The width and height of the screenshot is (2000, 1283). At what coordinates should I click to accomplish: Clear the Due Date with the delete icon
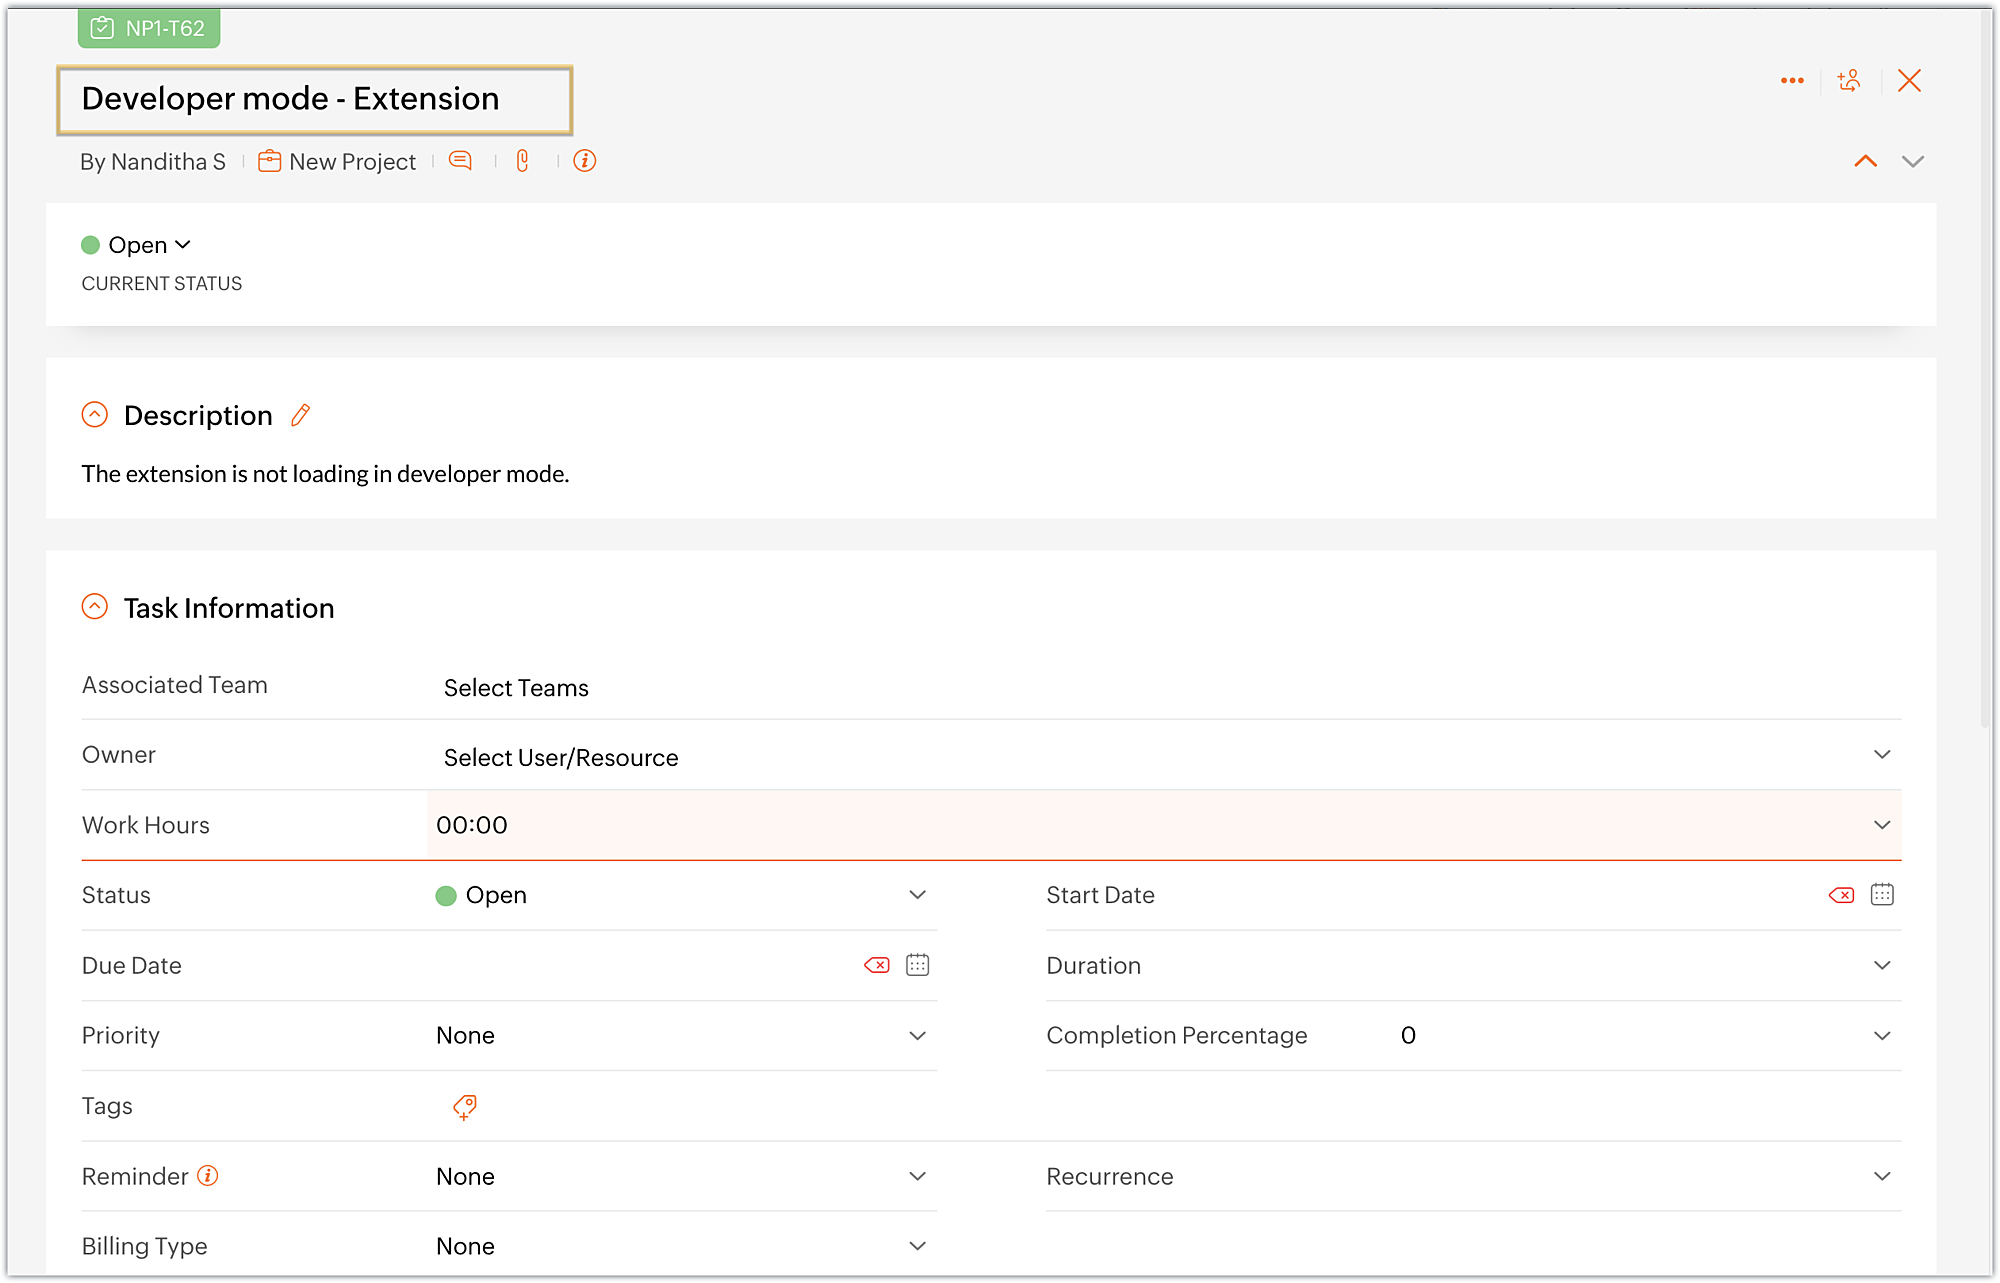tap(877, 965)
